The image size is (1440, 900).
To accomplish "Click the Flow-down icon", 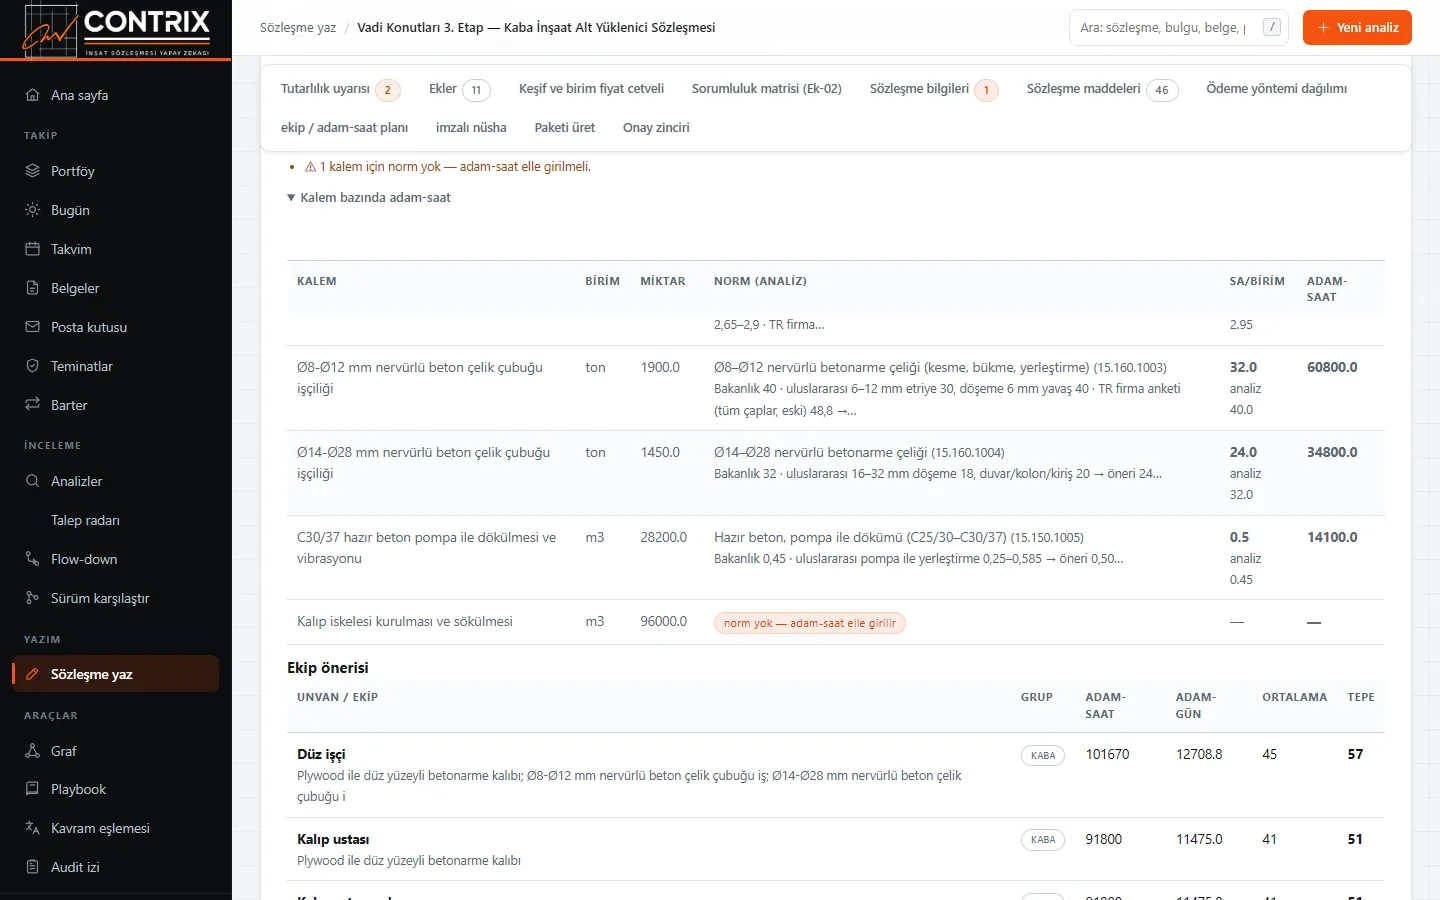I will point(32,559).
